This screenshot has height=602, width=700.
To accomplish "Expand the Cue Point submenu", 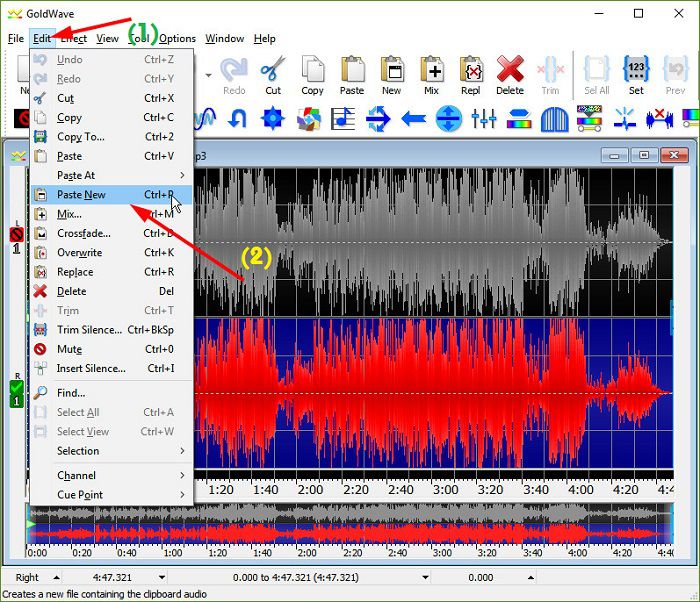I will [x=112, y=494].
